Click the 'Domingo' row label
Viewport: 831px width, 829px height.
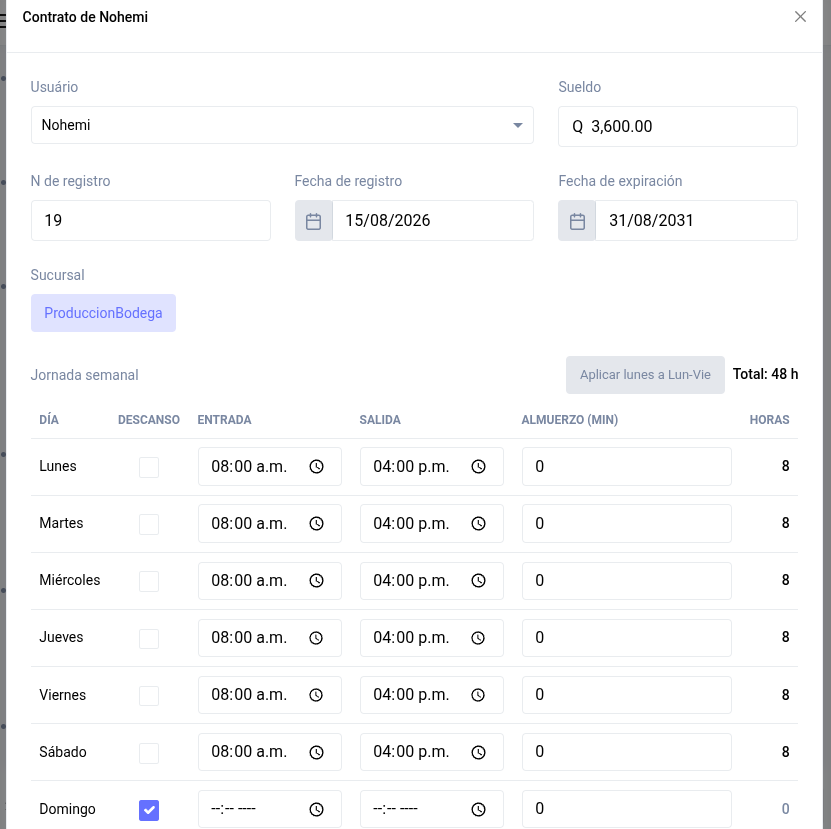67,809
